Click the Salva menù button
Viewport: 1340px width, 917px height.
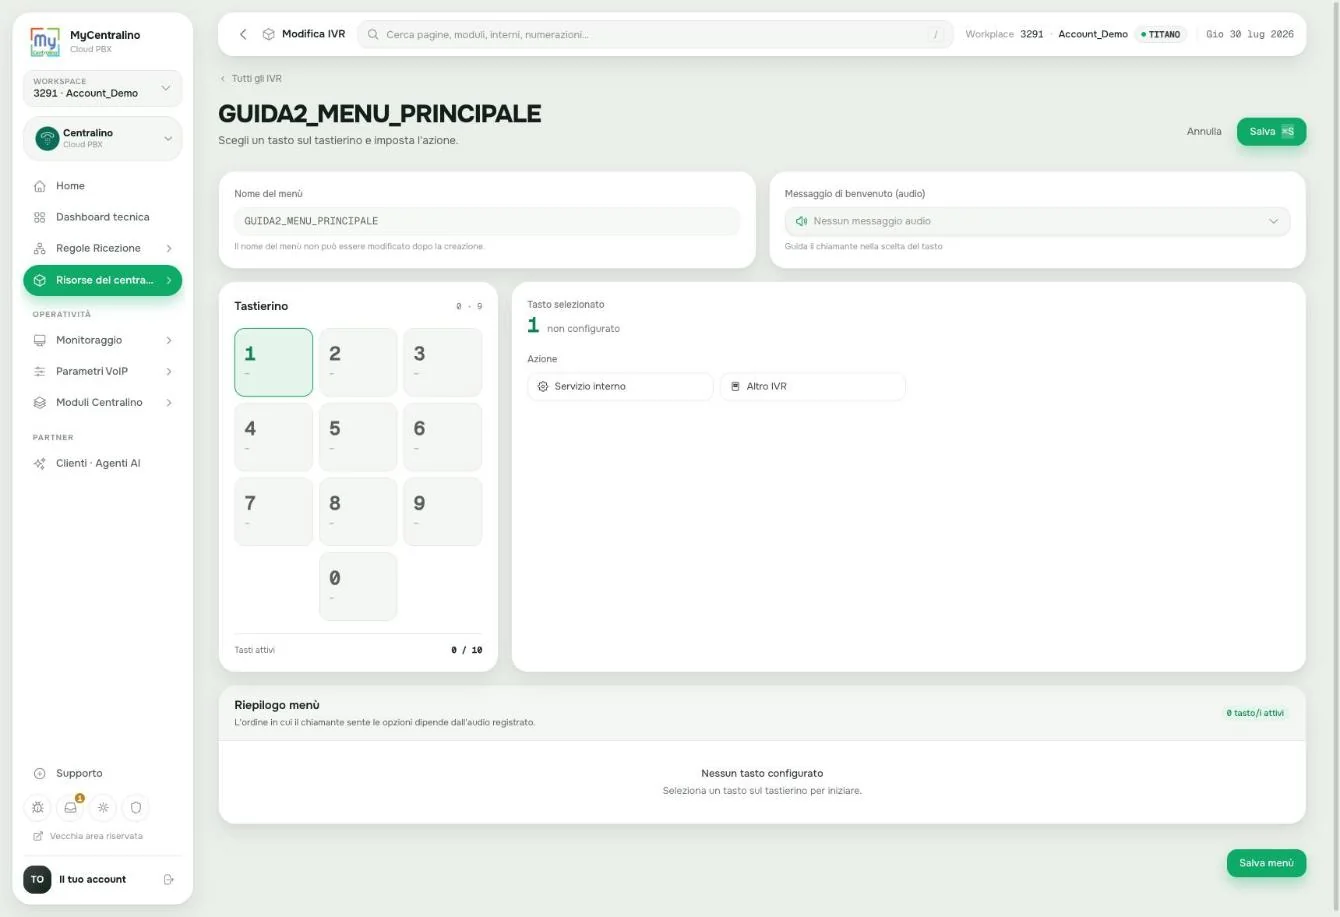(x=1266, y=863)
